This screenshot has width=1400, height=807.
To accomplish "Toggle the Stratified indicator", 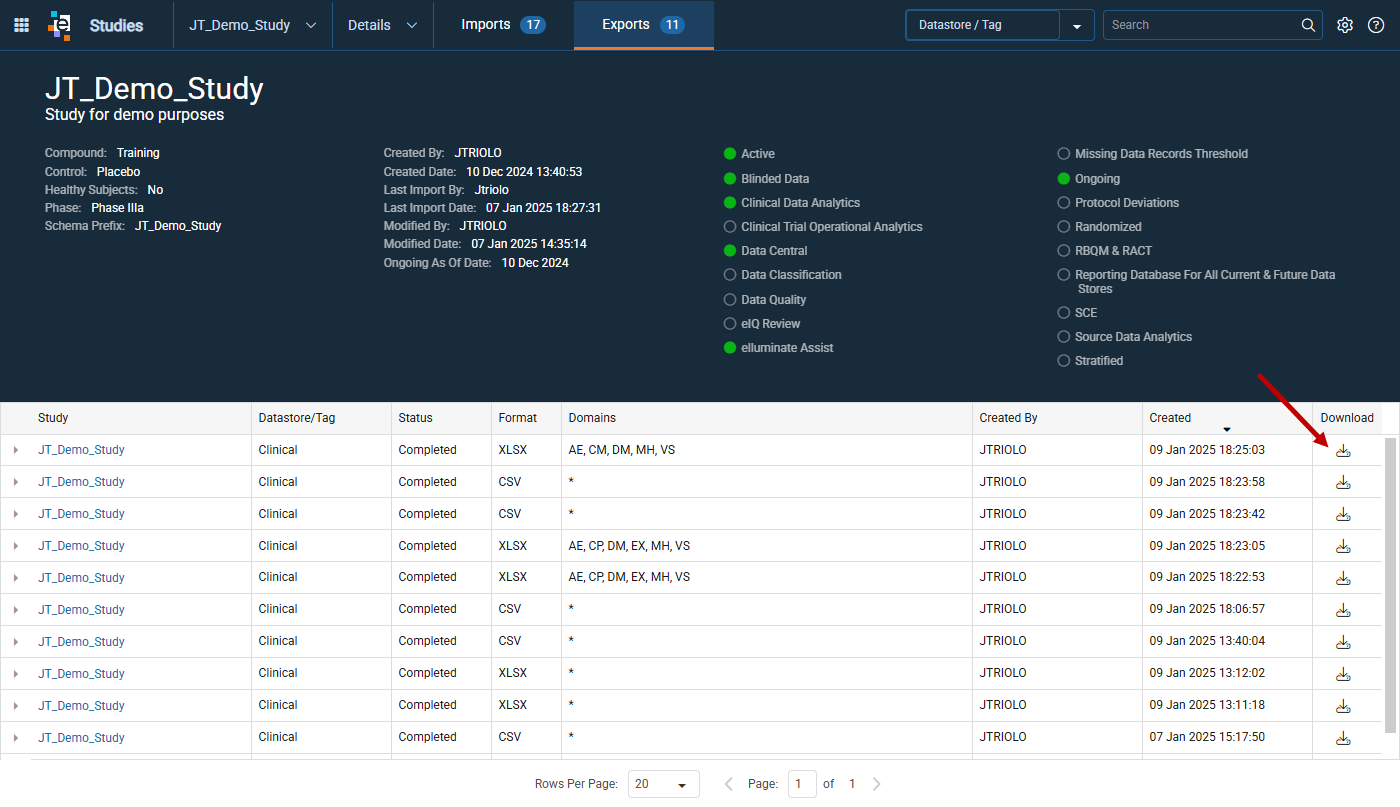I will 1064,361.
